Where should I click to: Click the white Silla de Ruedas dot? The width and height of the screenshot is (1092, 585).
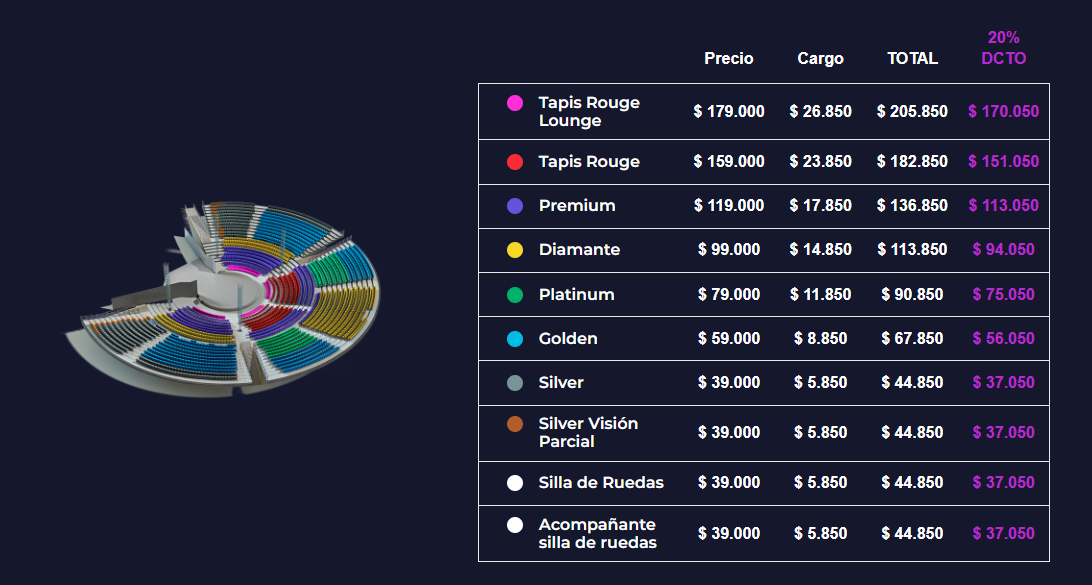click(x=515, y=483)
